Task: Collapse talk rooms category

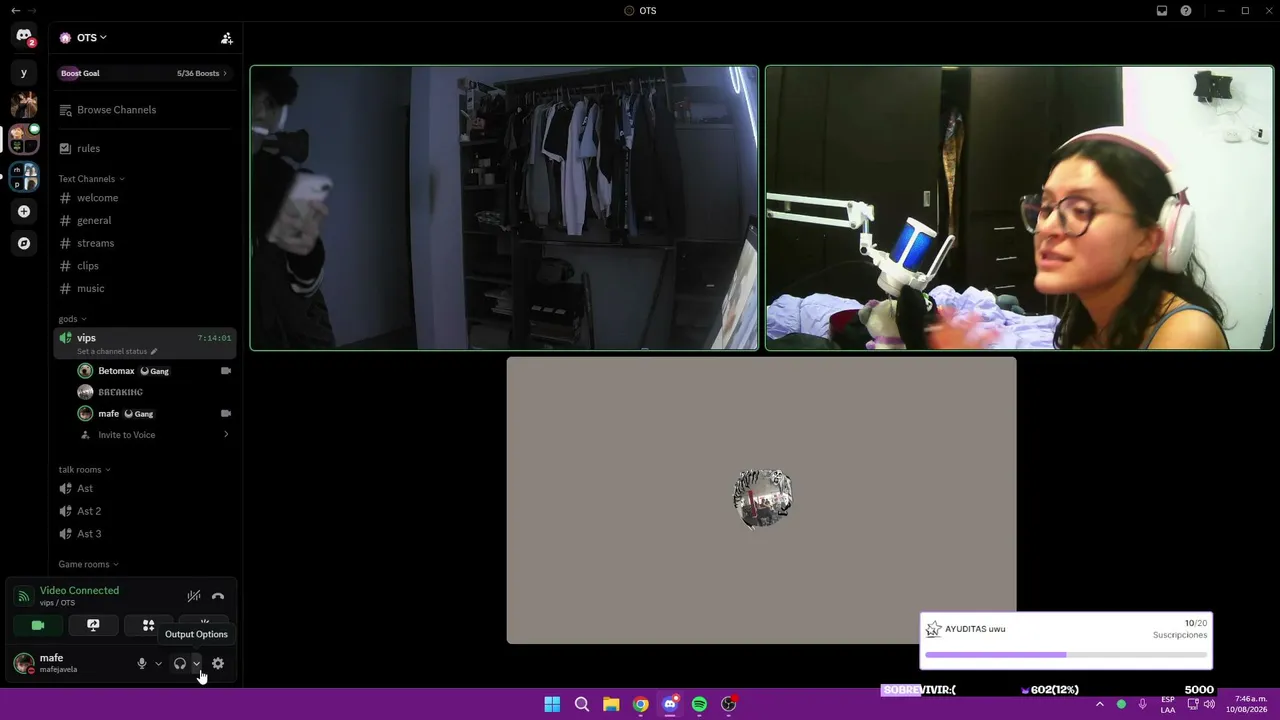Action: coord(84,470)
